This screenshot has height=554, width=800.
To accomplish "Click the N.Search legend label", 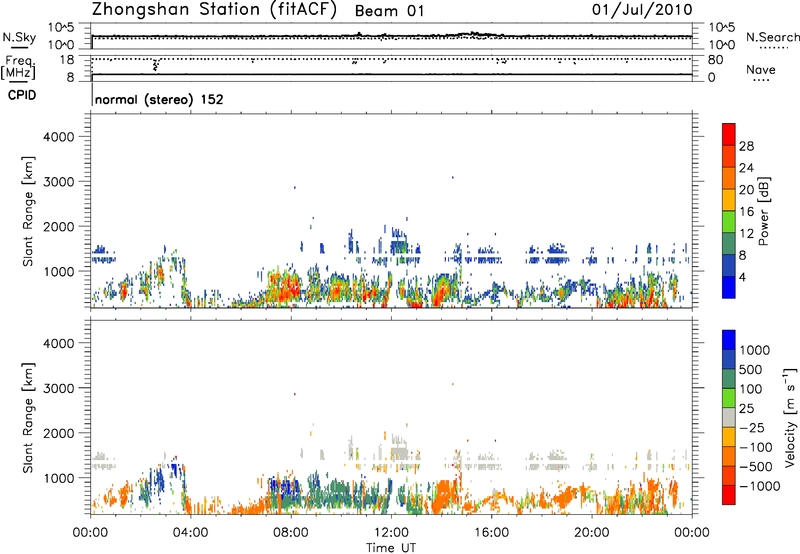I will [x=773, y=37].
